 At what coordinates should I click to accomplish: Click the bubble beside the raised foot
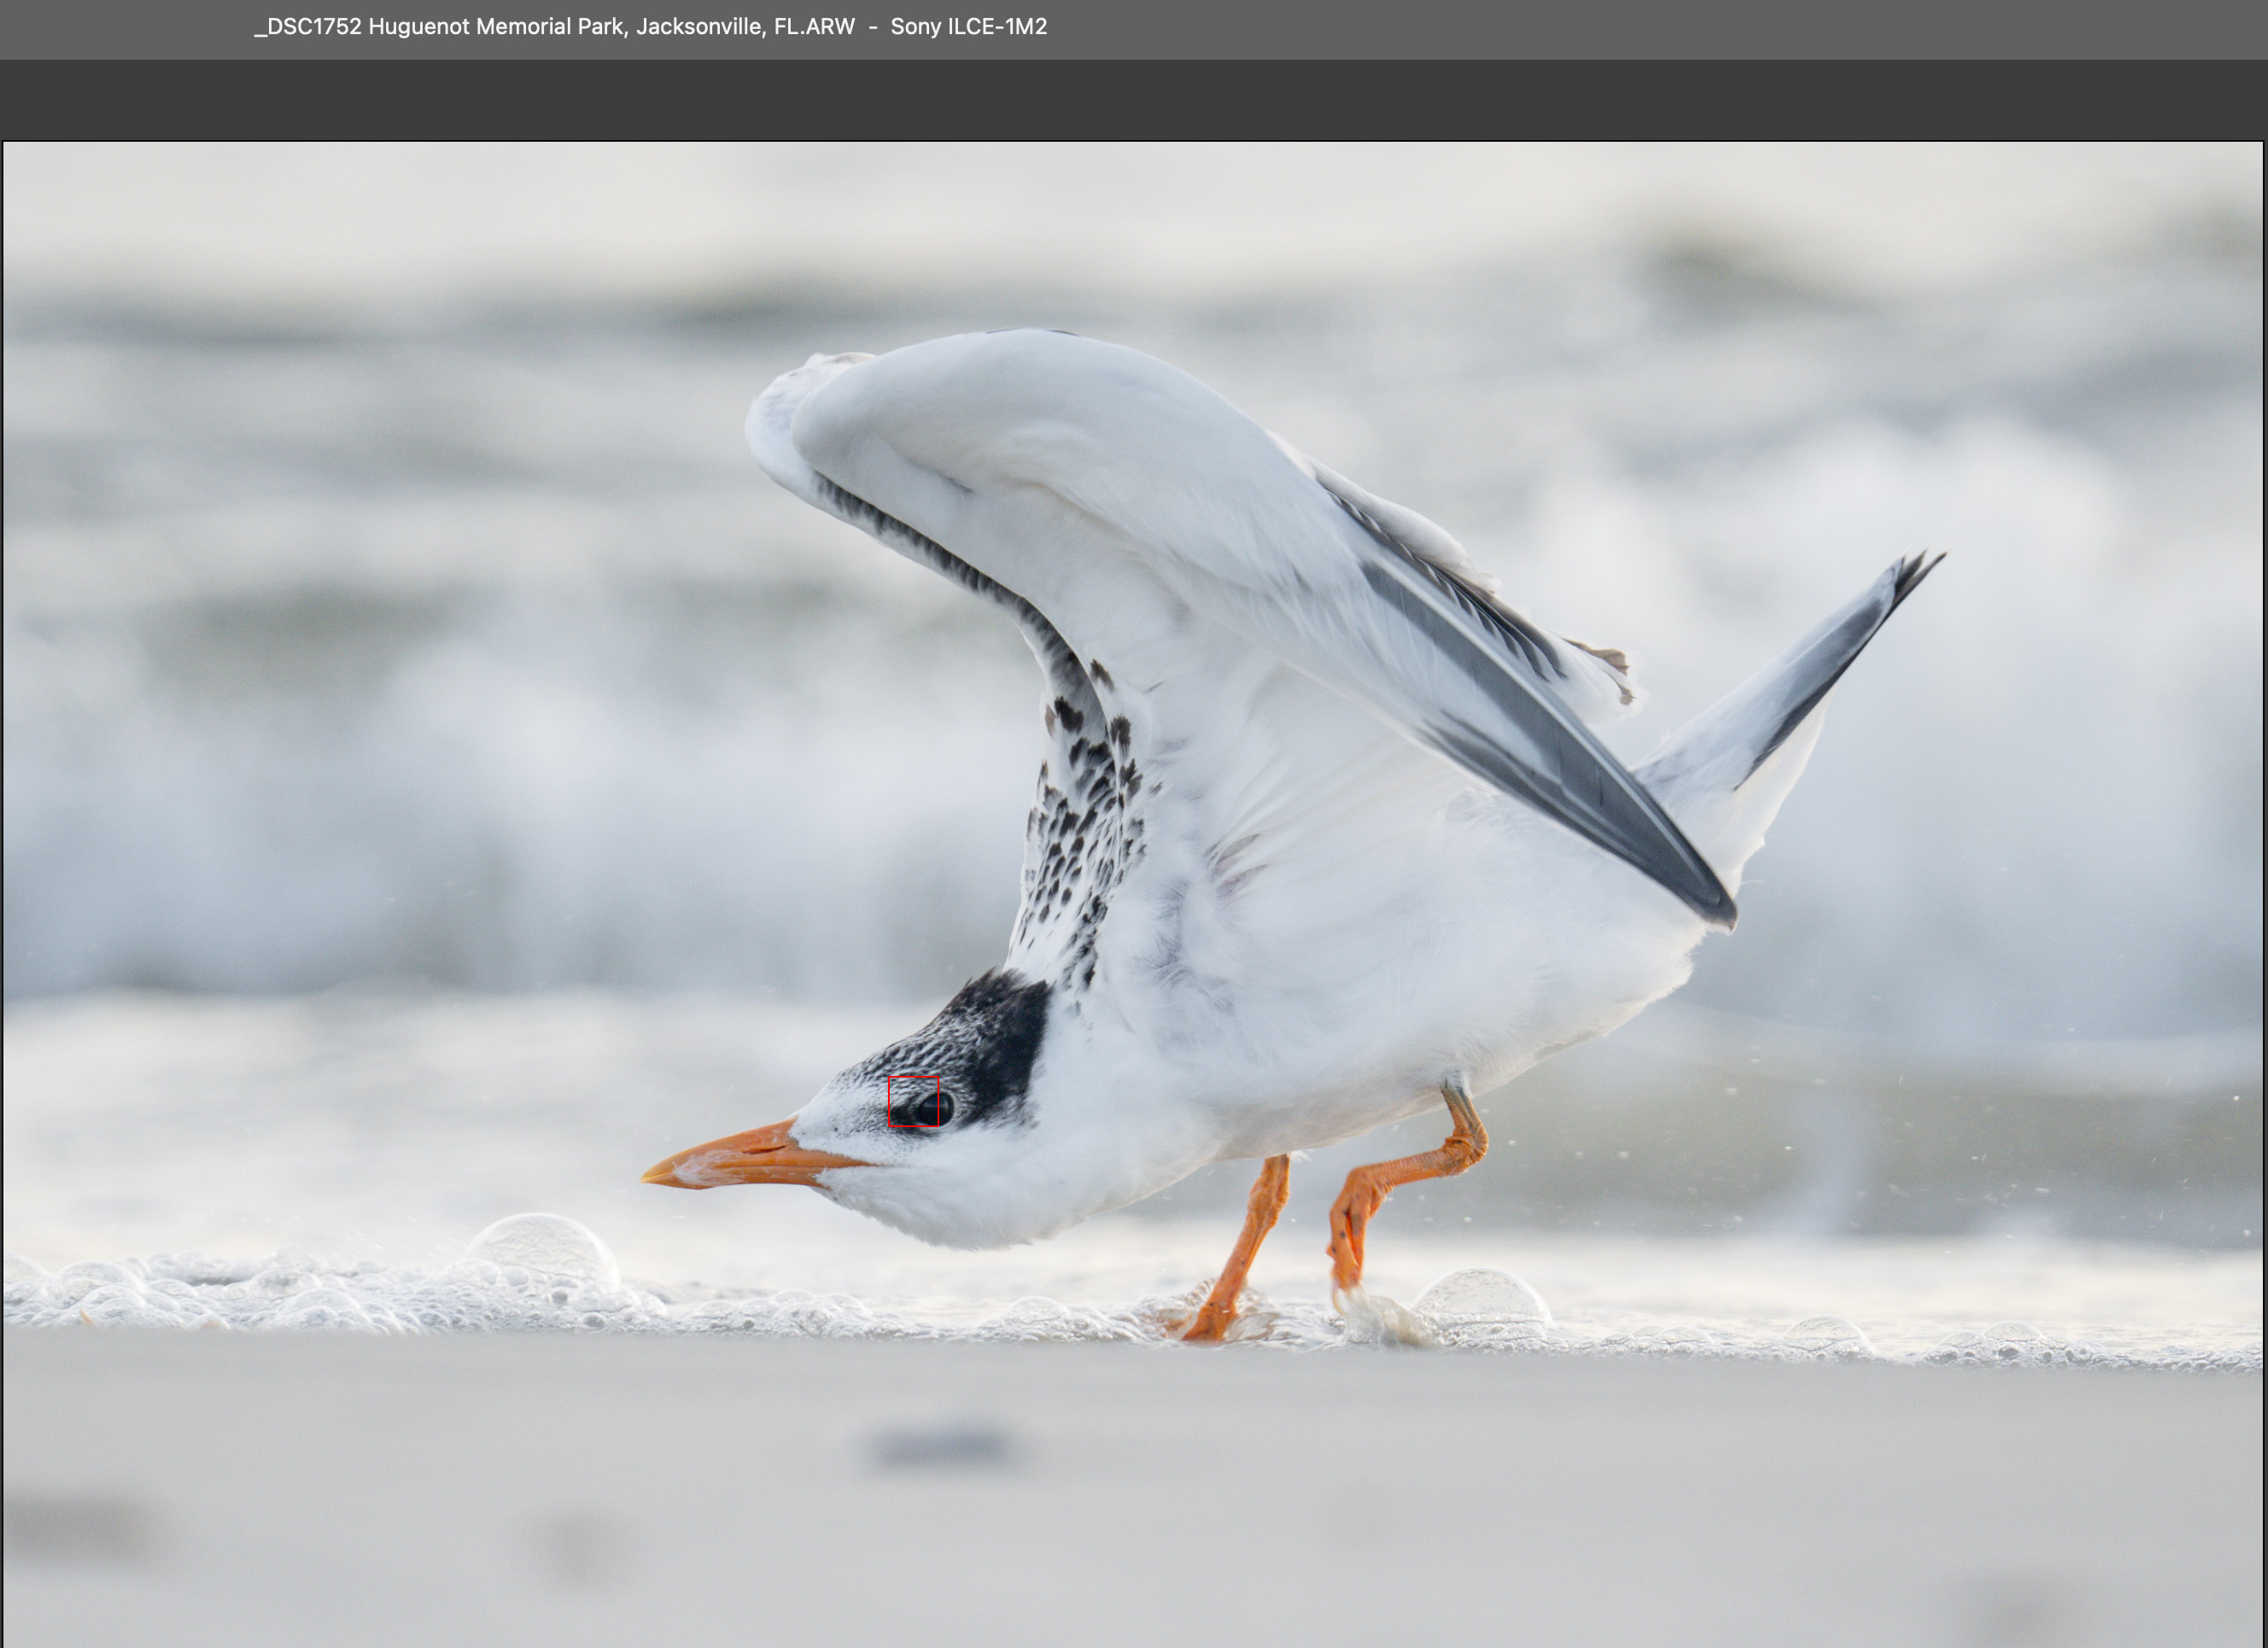[1481, 1301]
